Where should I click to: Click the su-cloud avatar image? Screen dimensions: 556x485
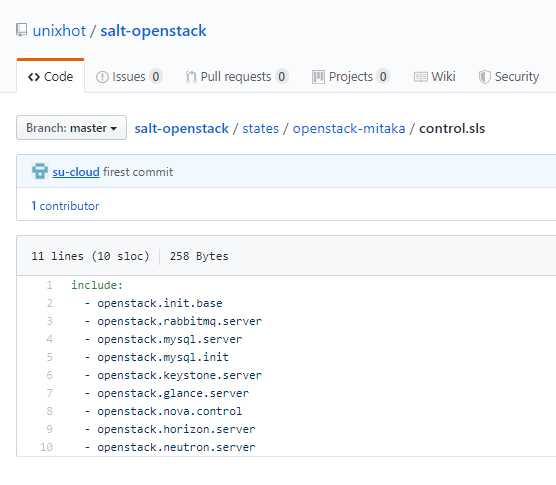40,171
